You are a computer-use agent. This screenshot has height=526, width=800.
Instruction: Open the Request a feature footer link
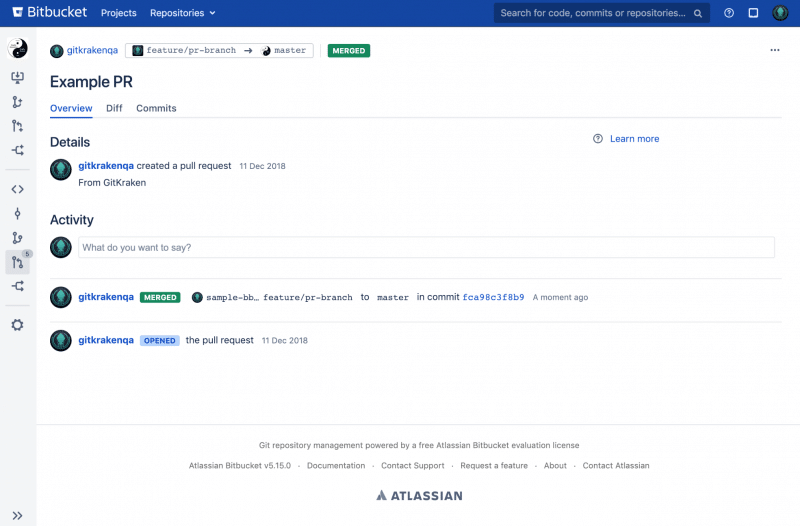point(494,466)
